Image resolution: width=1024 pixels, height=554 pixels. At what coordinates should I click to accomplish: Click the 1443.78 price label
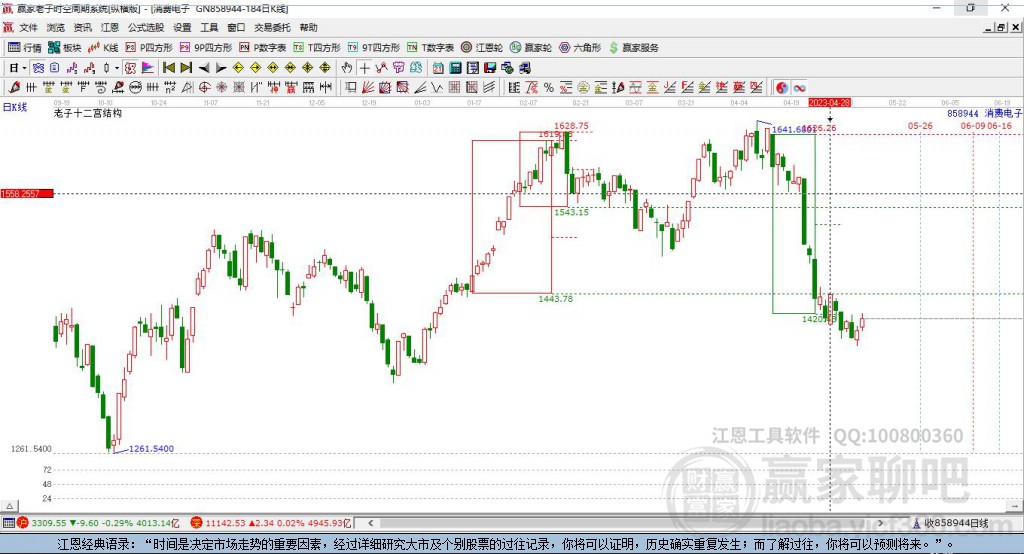coord(556,299)
